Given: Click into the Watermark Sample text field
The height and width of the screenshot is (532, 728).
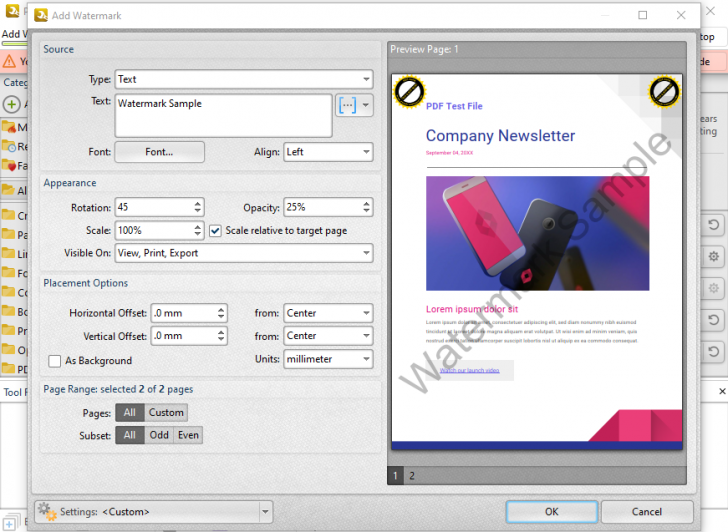Looking at the screenshot, I should (223, 116).
